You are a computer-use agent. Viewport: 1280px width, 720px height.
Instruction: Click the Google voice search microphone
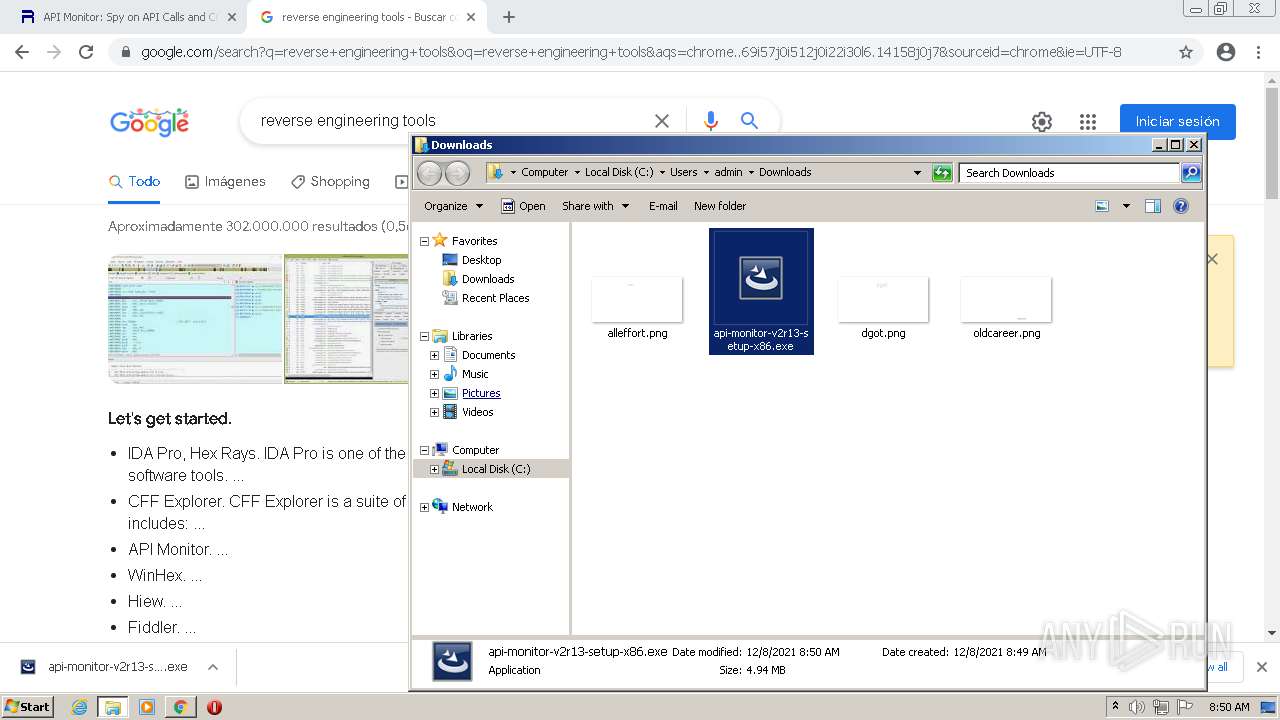[x=711, y=121]
